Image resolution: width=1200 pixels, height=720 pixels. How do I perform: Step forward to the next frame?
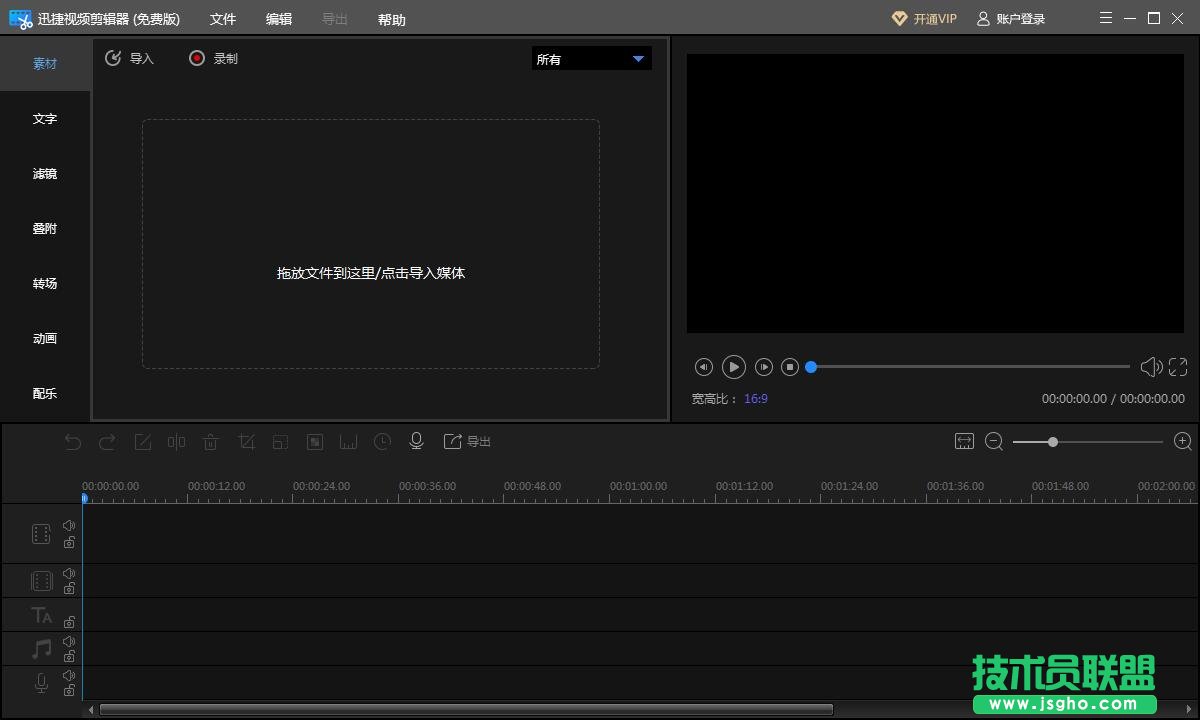pyautogui.click(x=763, y=367)
